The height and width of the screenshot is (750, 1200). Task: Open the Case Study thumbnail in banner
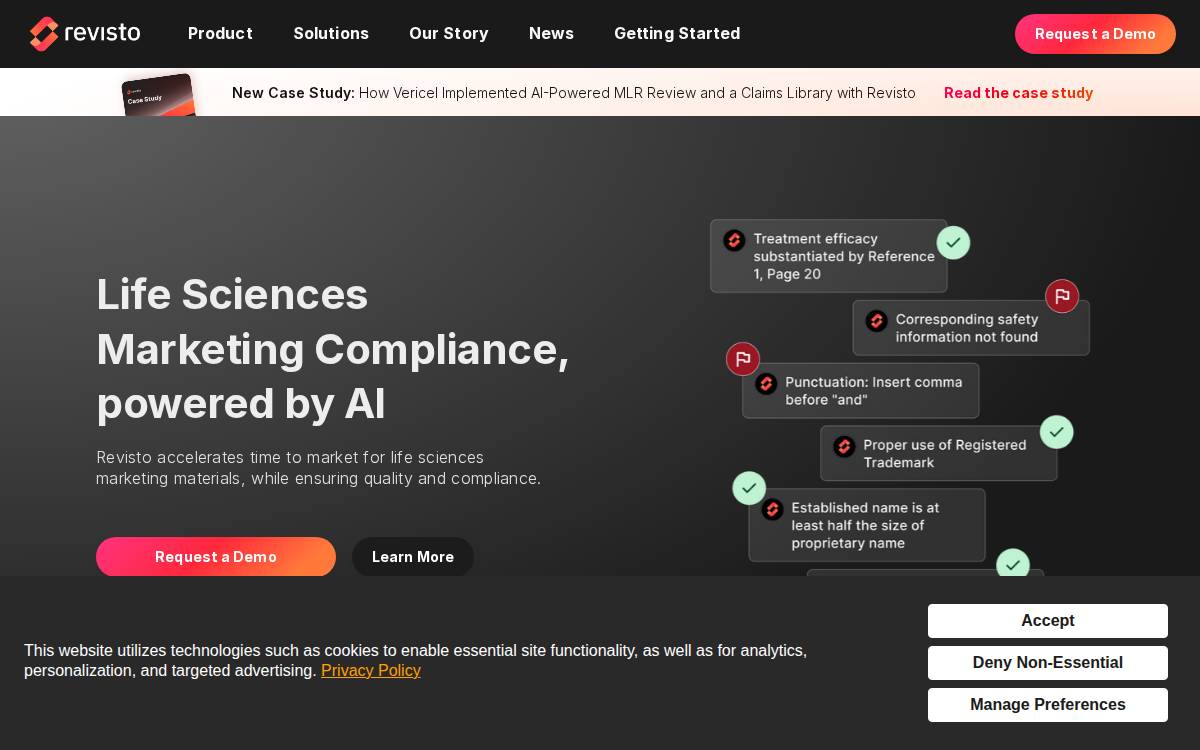pos(158,95)
